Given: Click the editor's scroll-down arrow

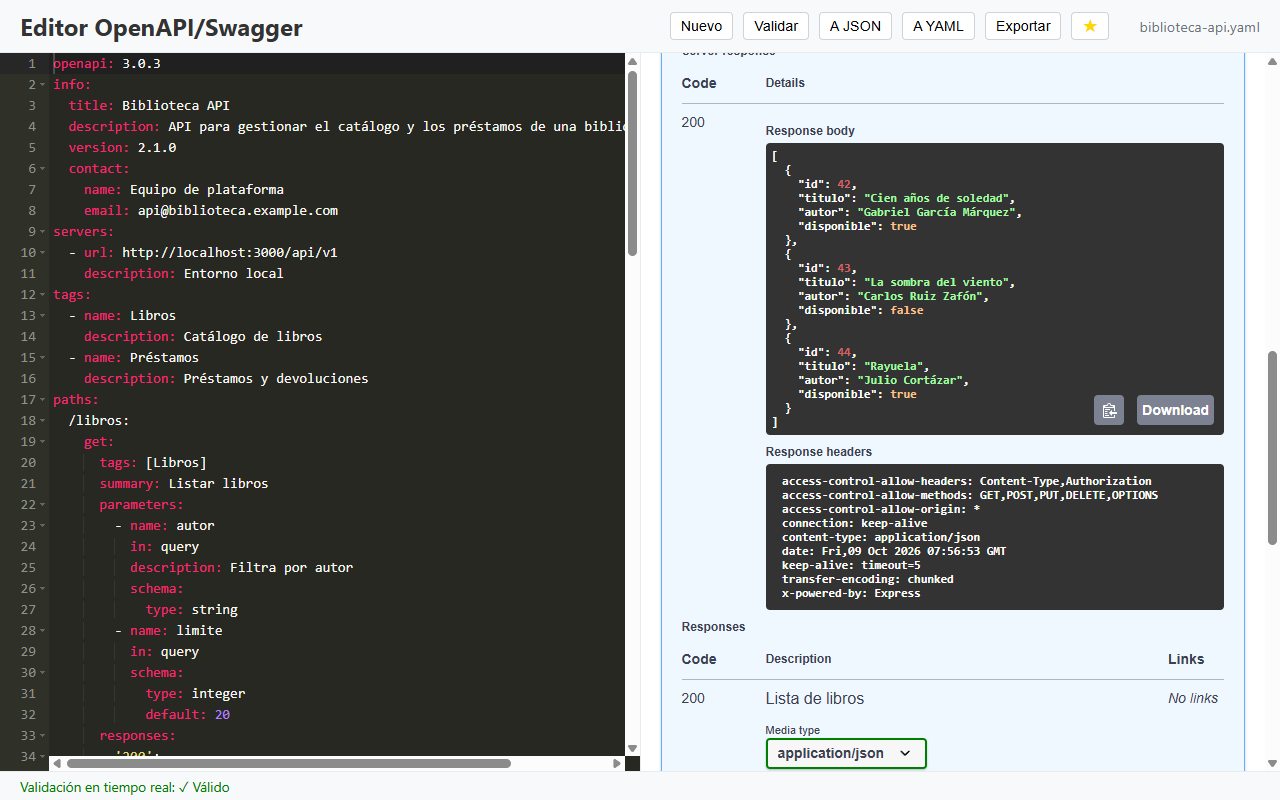Looking at the screenshot, I should pos(632,748).
